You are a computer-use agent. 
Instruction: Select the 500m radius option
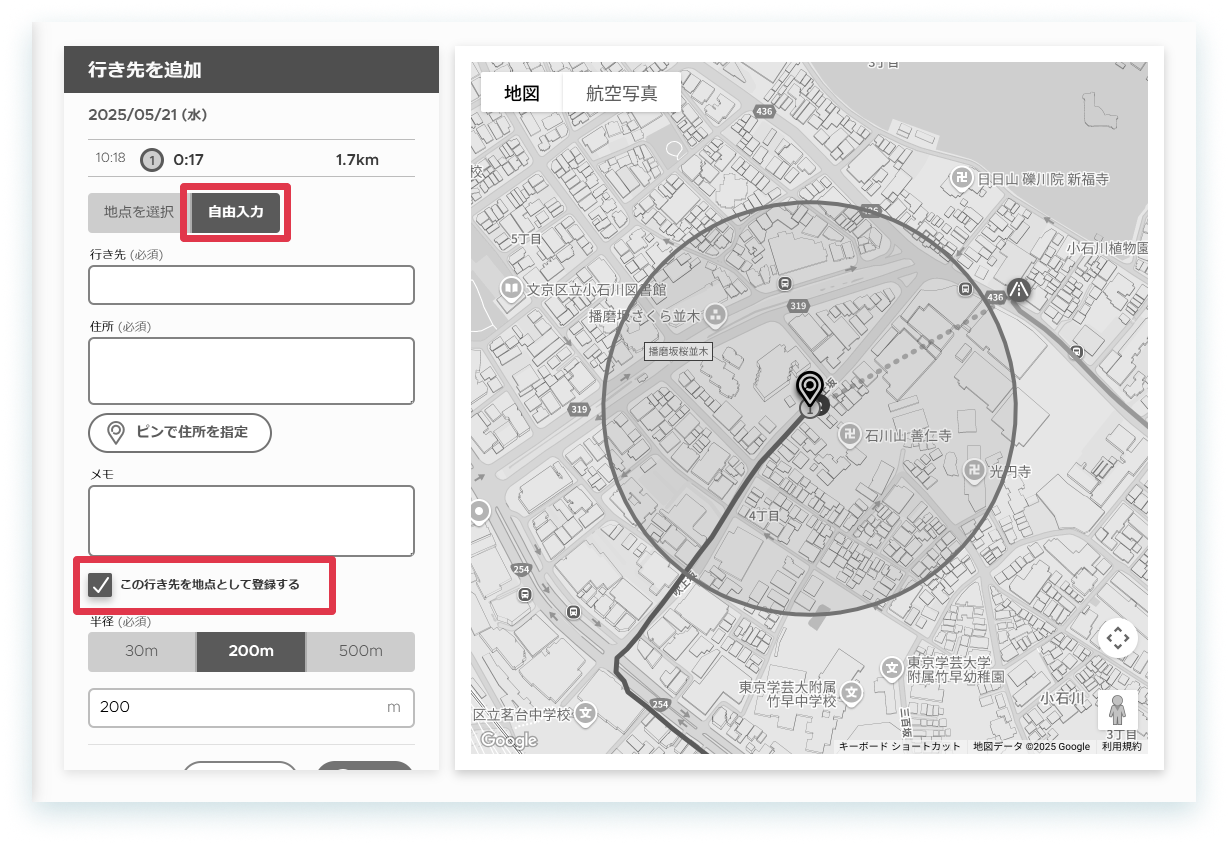(360, 651)
